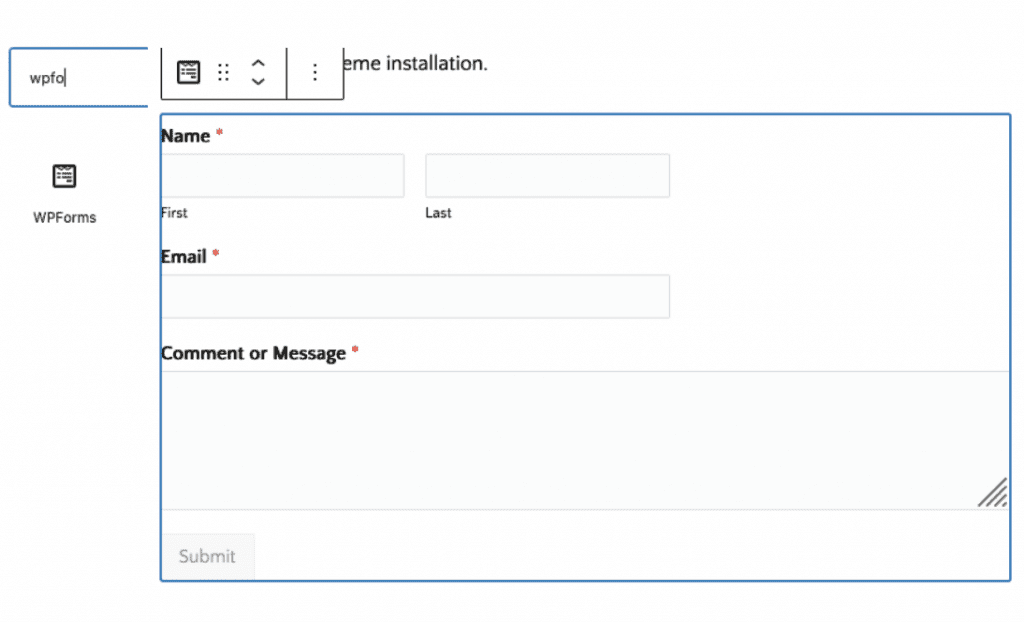This screenshot has width=1024, height=622.
Task: Click the paragraph text ending "installation."
Action: 414,64
